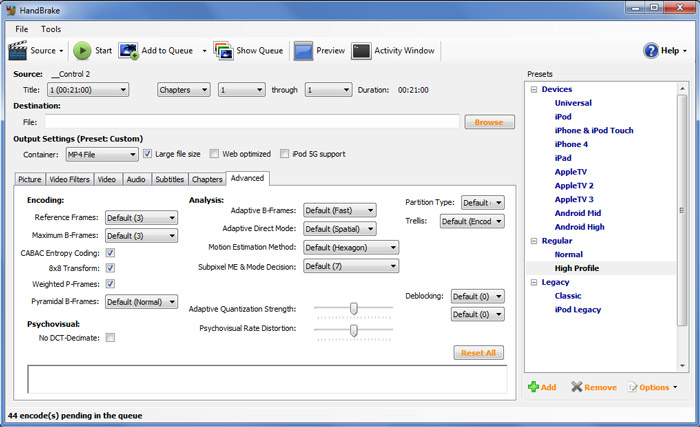Adjust Psychovisual Rate Distortion slider

click(354, 330)
